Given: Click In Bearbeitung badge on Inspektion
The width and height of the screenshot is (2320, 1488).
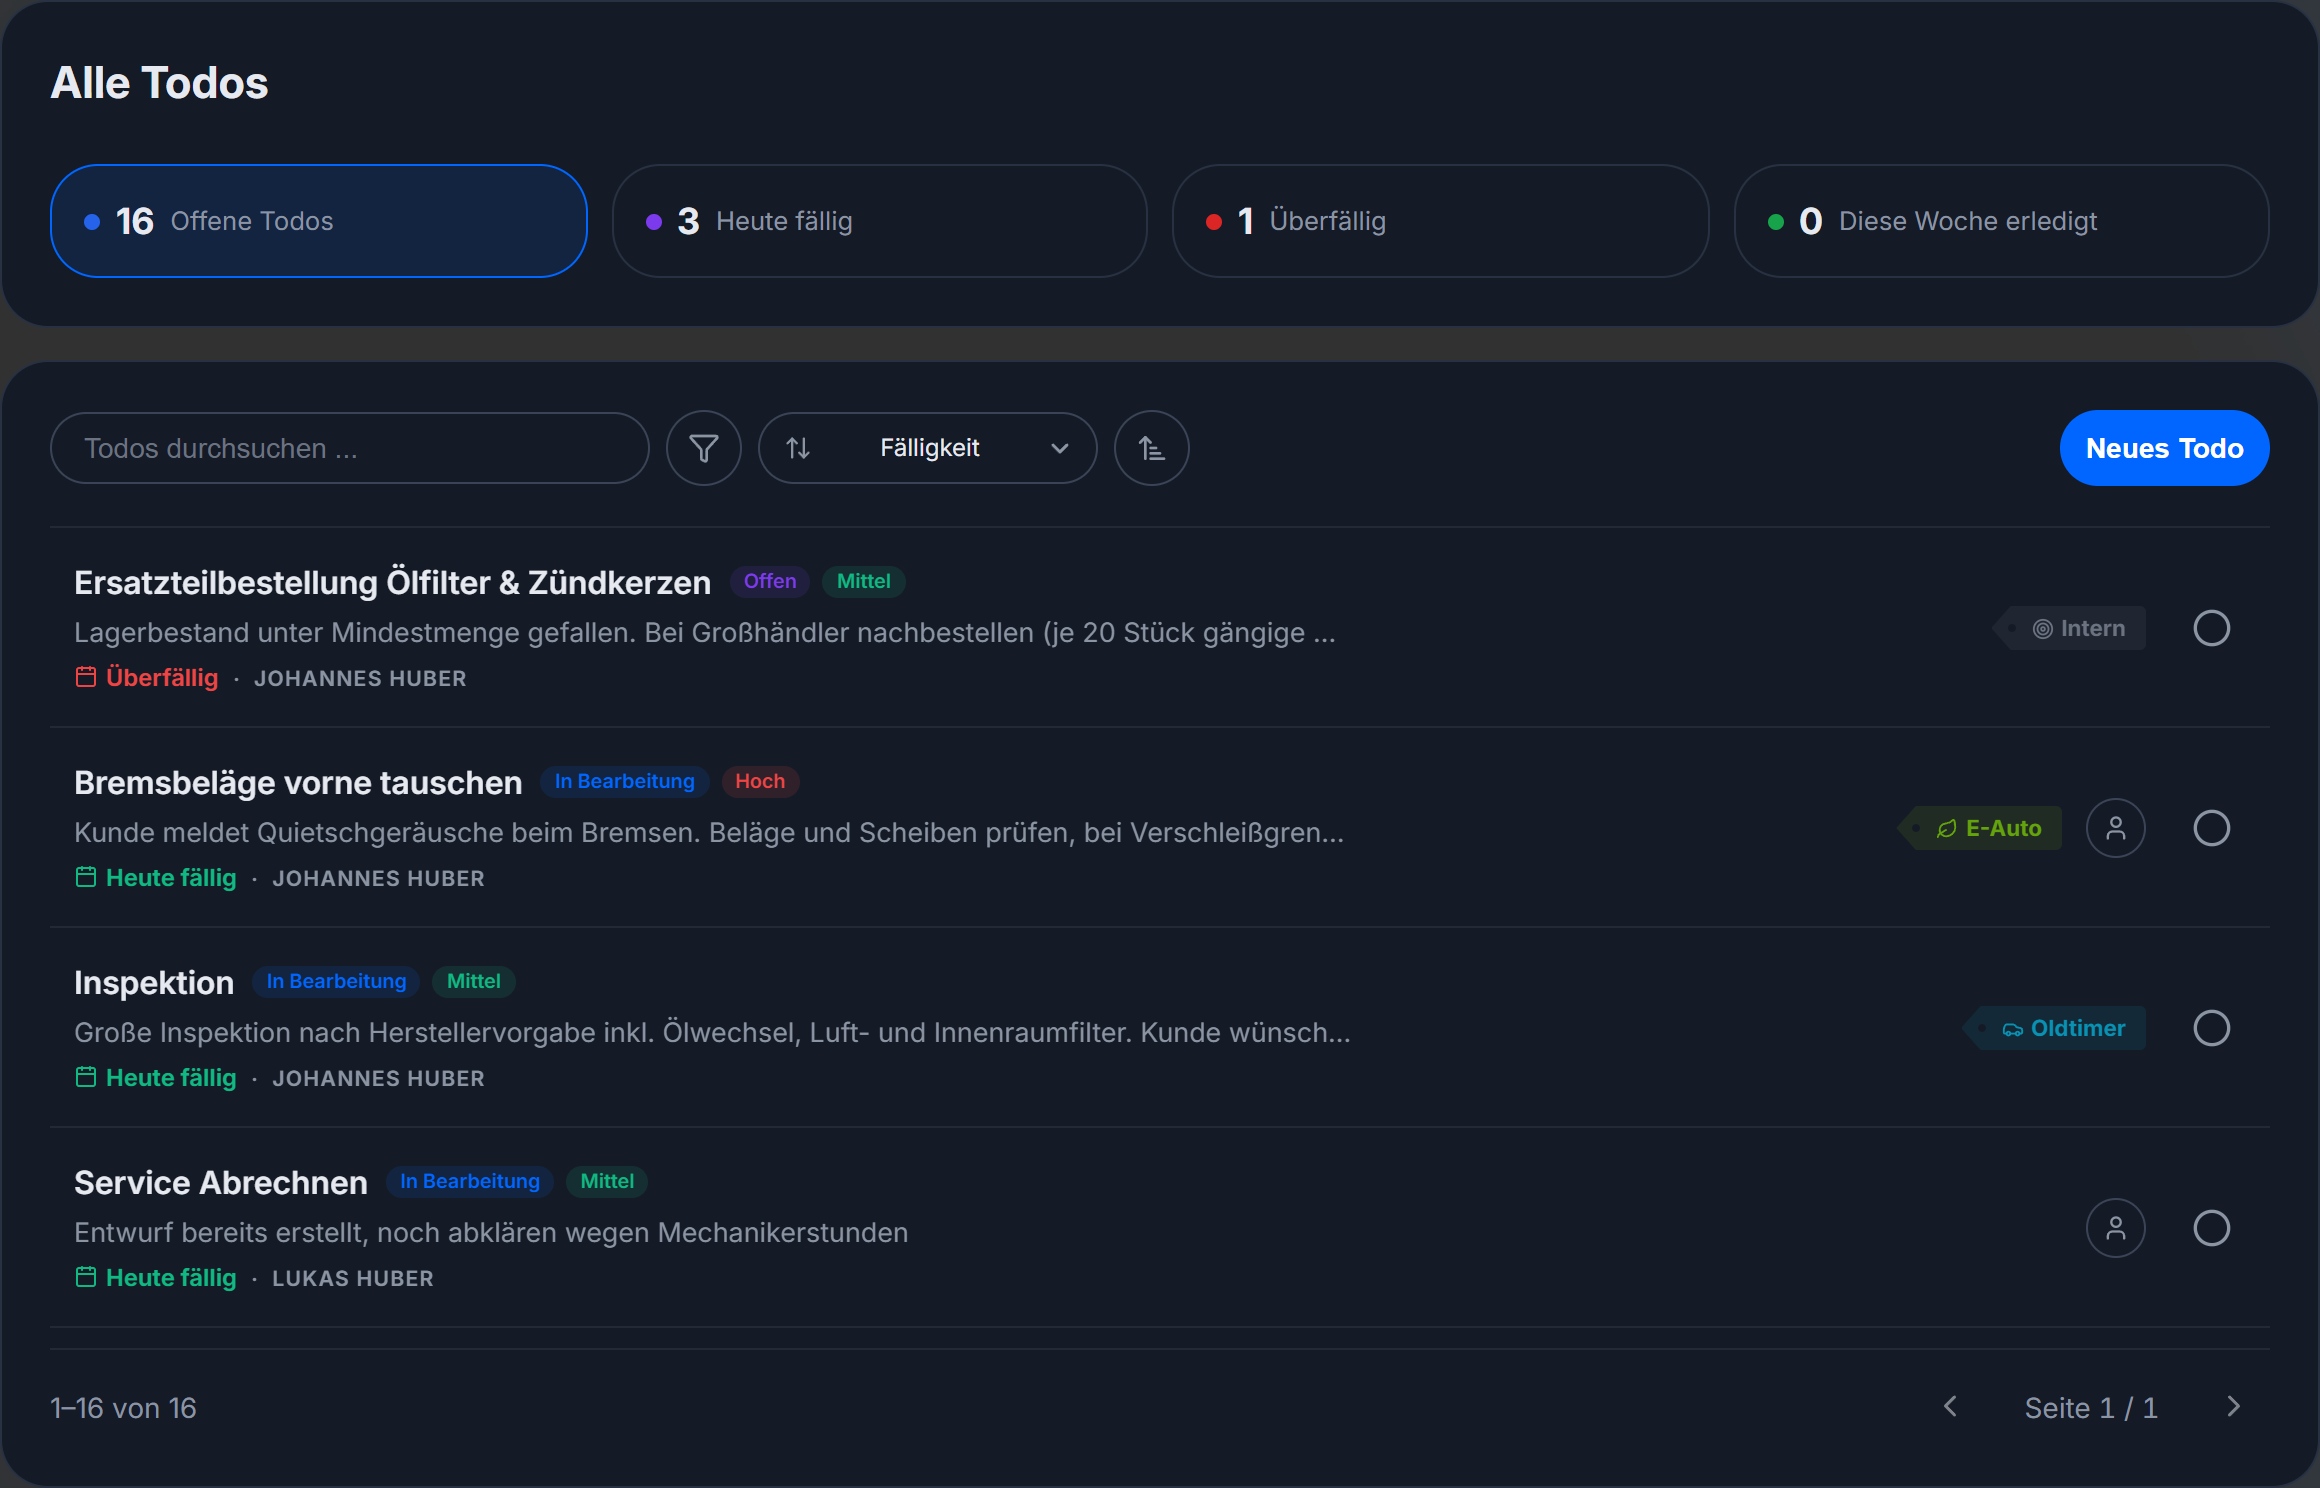Looking at the screenshot, I should click(x=336, y=981).
